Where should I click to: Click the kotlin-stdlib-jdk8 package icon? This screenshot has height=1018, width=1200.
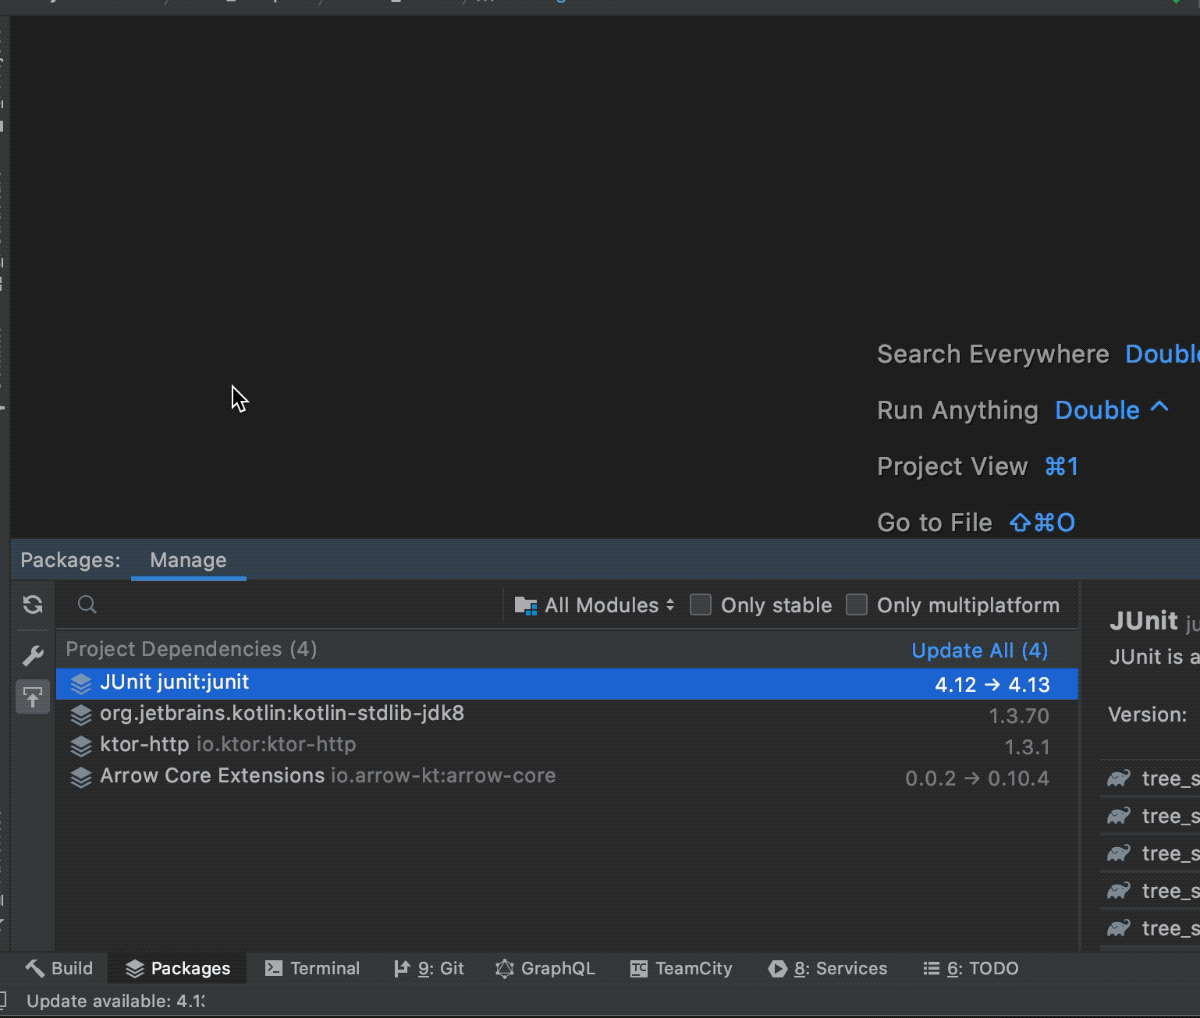tap(81, 715)
